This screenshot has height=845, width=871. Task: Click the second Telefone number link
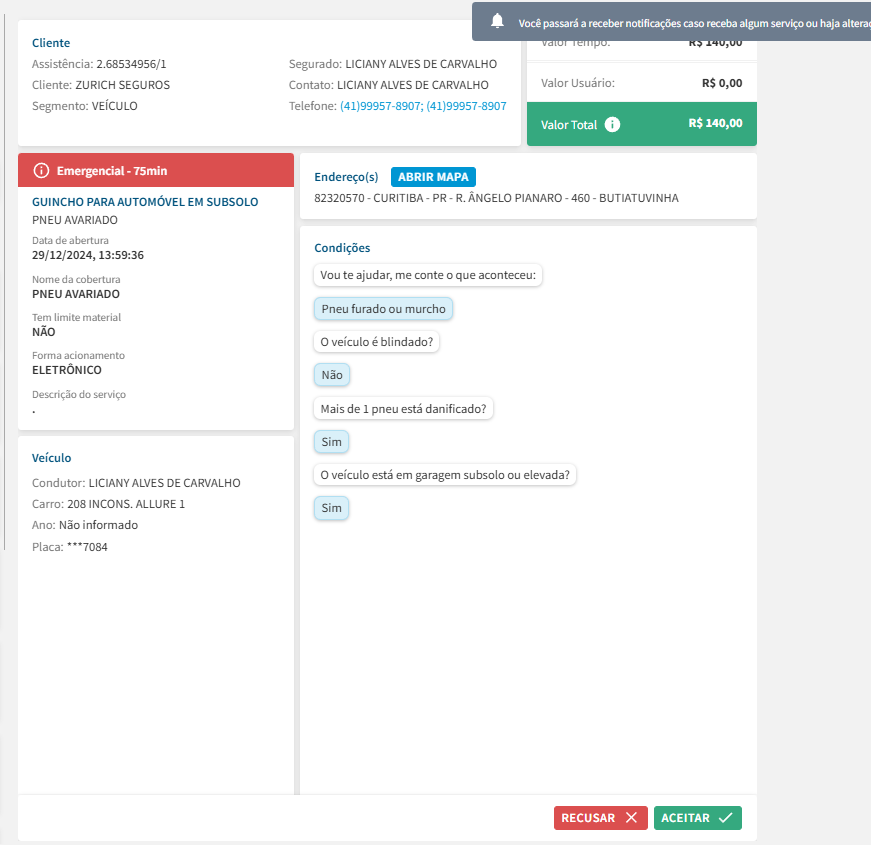coord(466,106)
